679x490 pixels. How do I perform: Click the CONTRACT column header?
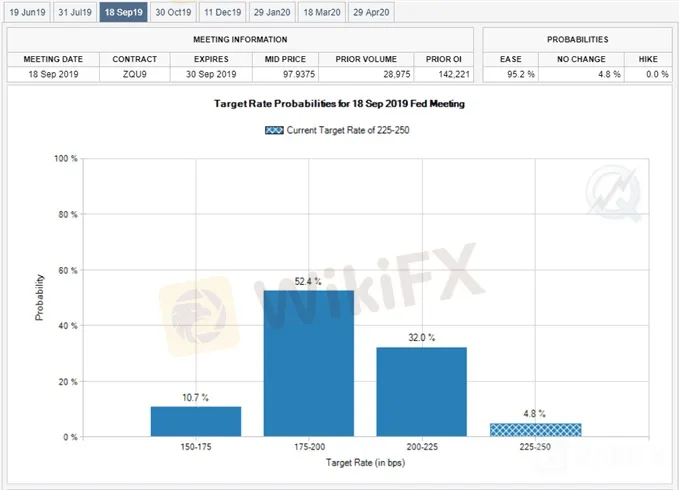(135, 59)
